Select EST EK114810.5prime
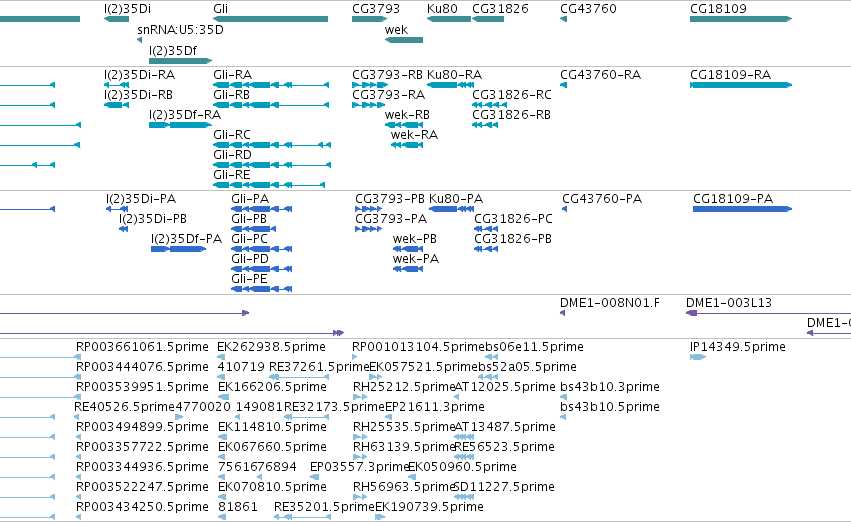 coord(272,427)
